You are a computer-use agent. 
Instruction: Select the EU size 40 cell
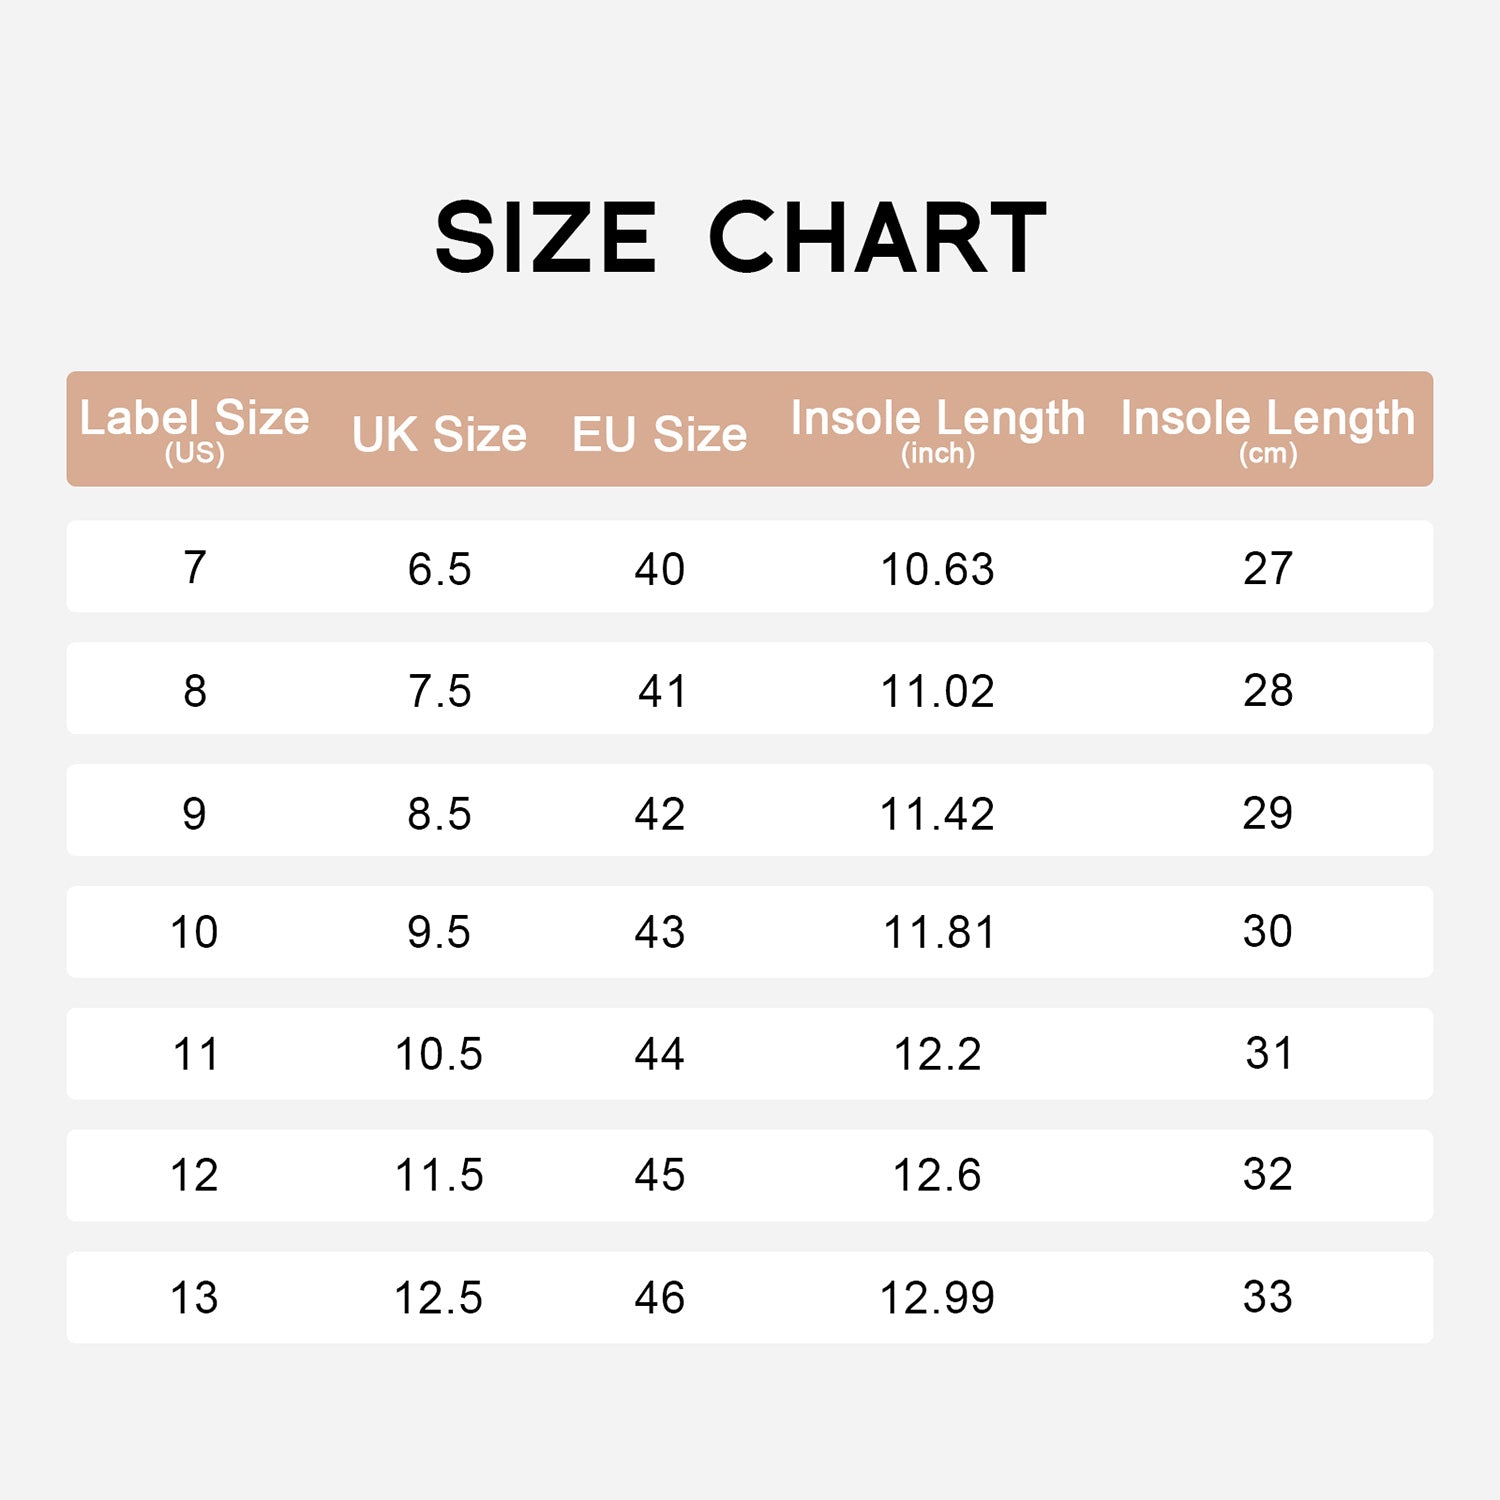click(x=659, y=569)
